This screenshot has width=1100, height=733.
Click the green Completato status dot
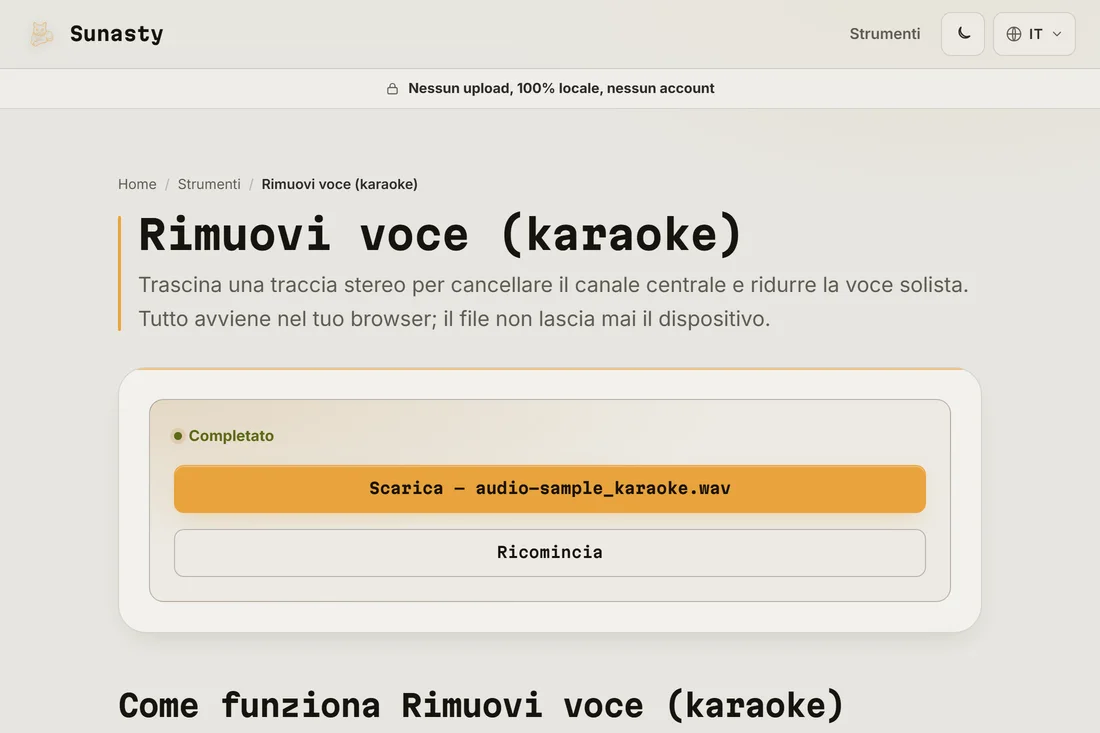pos(178,436)
